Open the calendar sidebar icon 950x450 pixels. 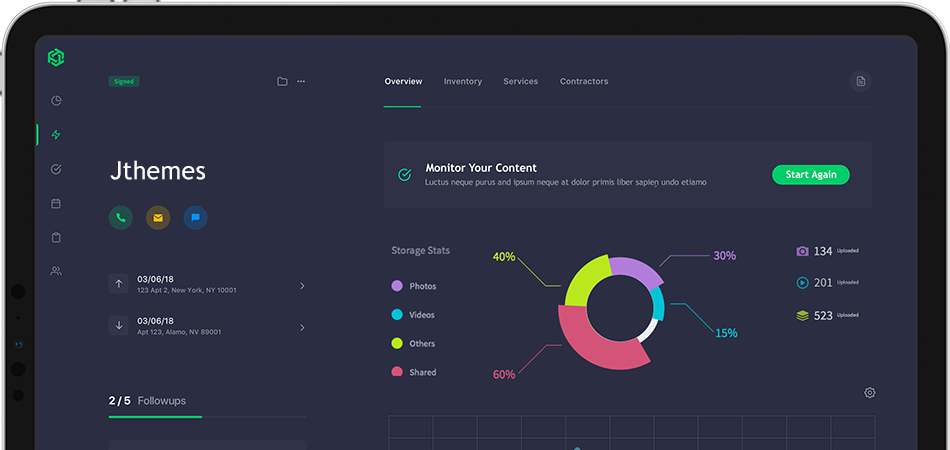coord(56,203)
